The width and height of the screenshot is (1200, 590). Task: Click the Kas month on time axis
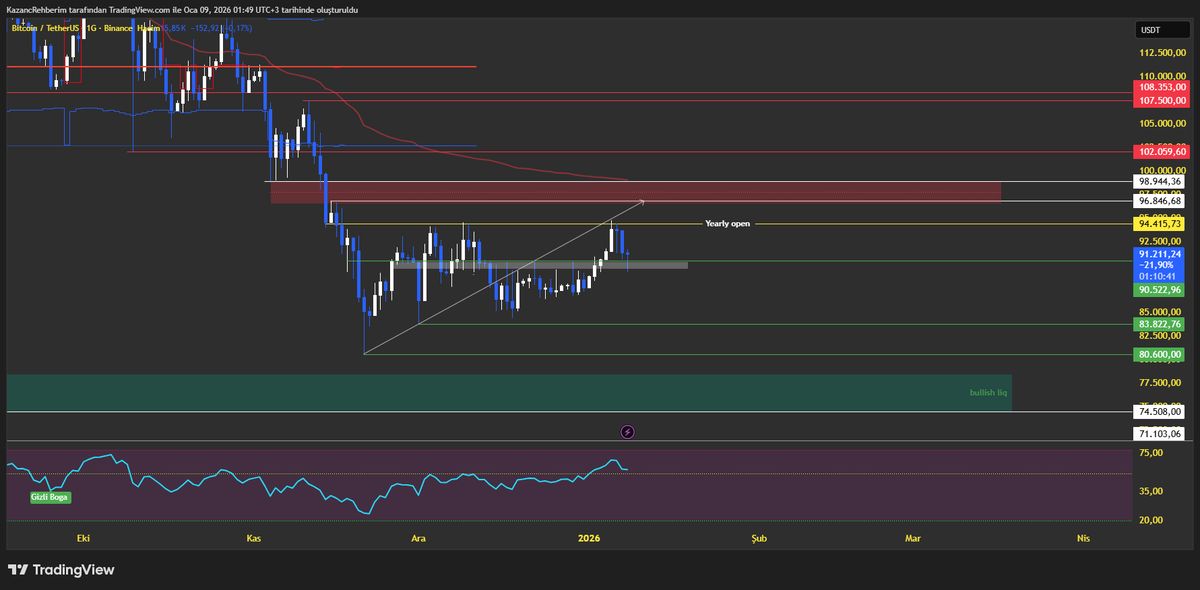(x=254, y=538)
